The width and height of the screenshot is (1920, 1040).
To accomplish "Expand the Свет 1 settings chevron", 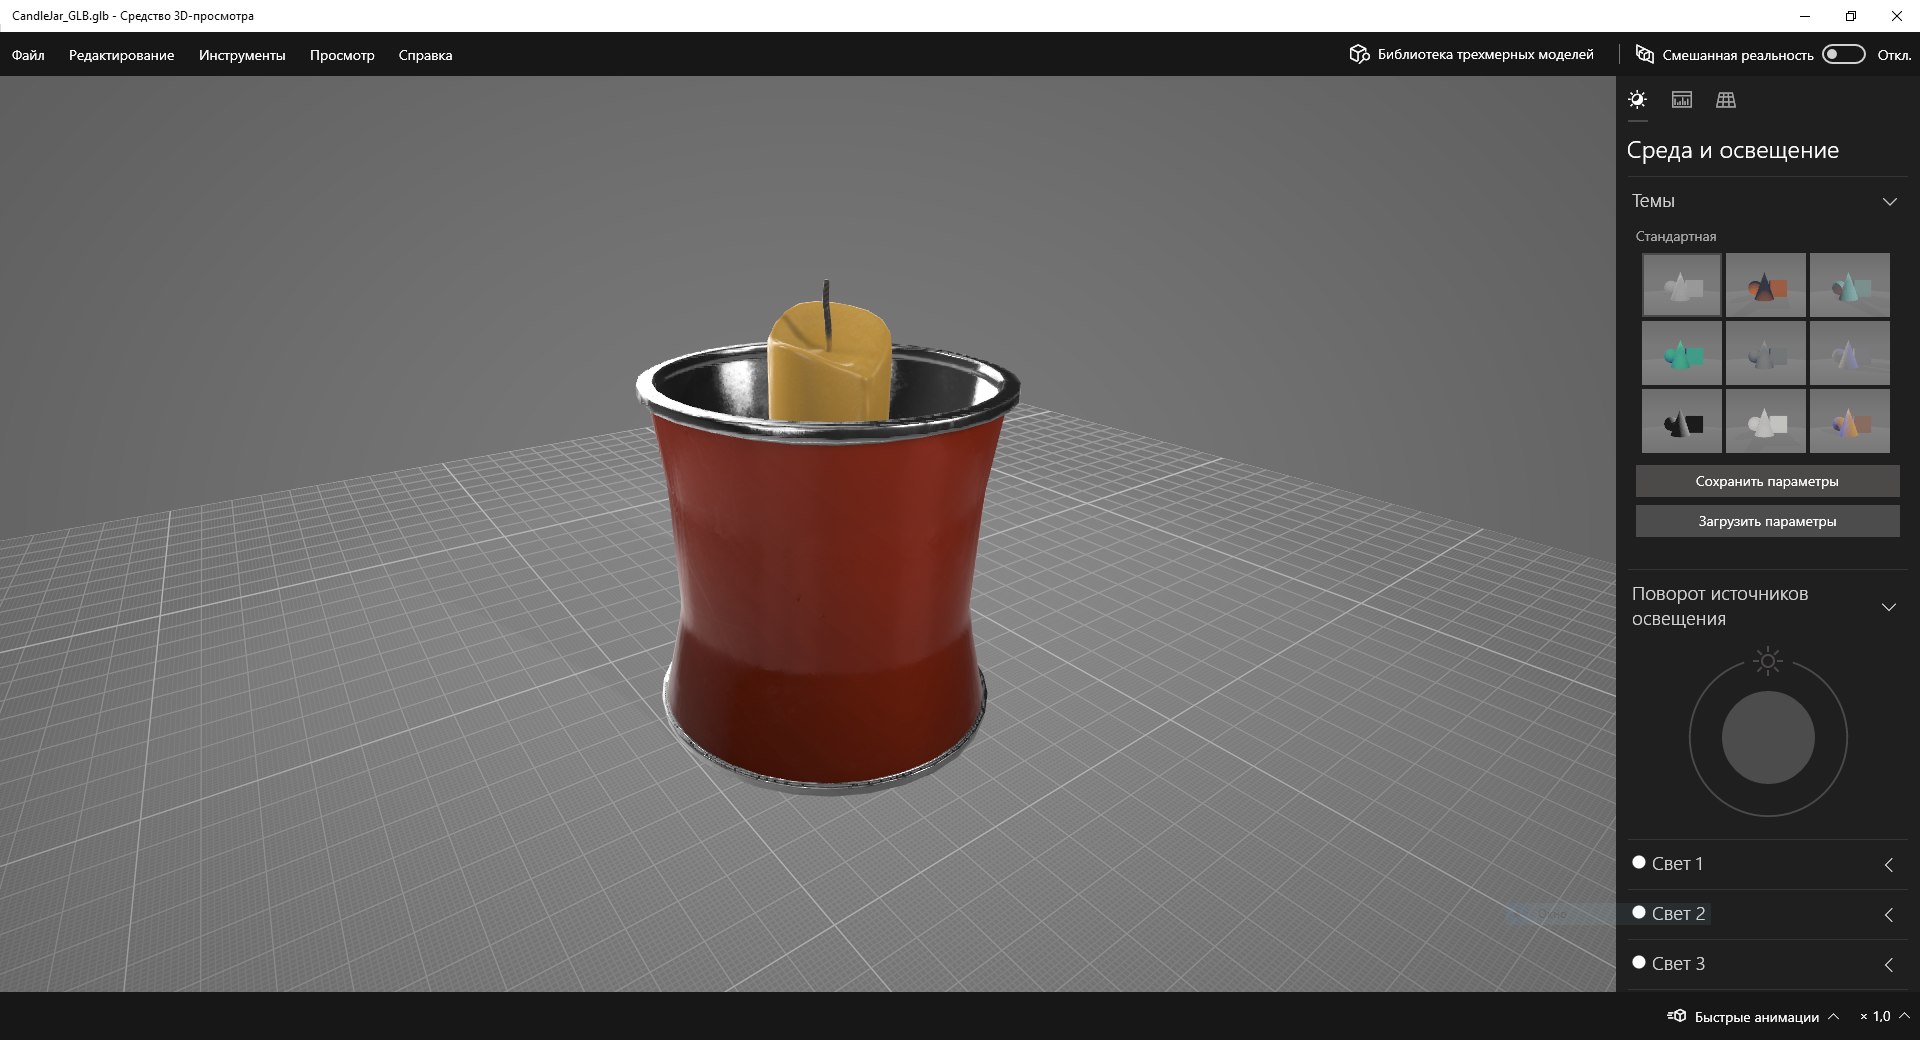I will [x=1889, y=865].
